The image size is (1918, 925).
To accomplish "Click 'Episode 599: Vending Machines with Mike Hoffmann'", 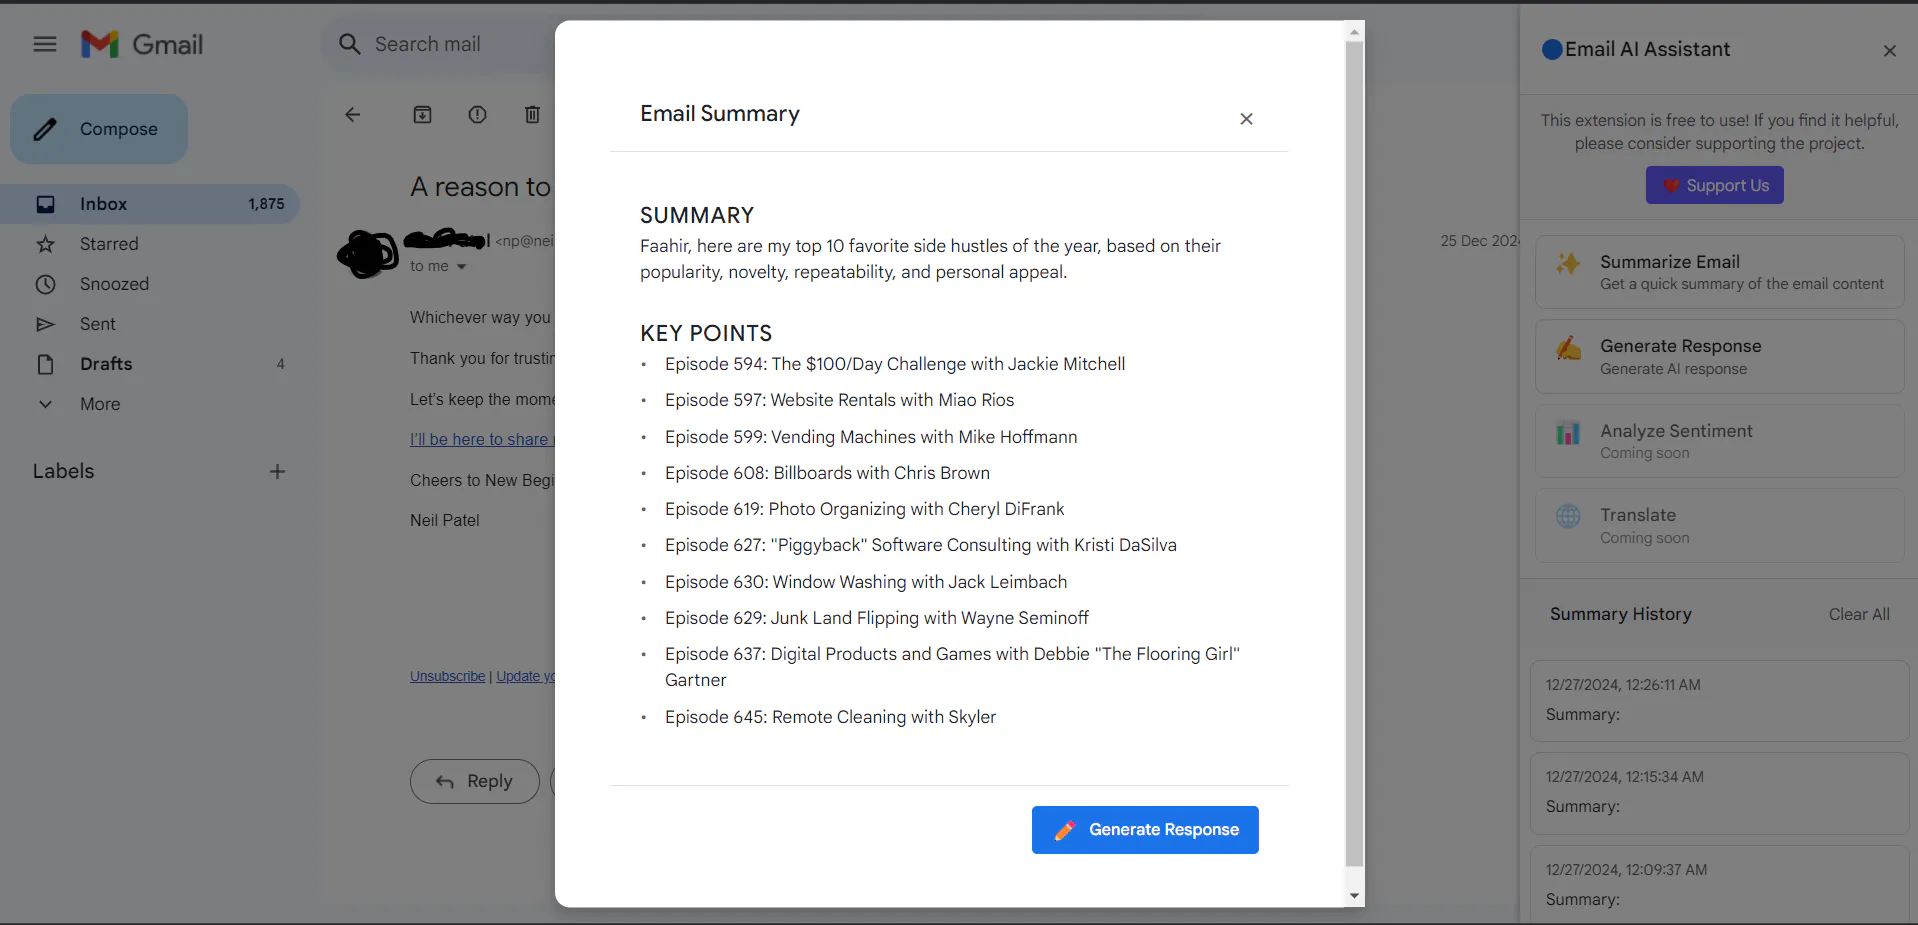I will pos(871,437).
